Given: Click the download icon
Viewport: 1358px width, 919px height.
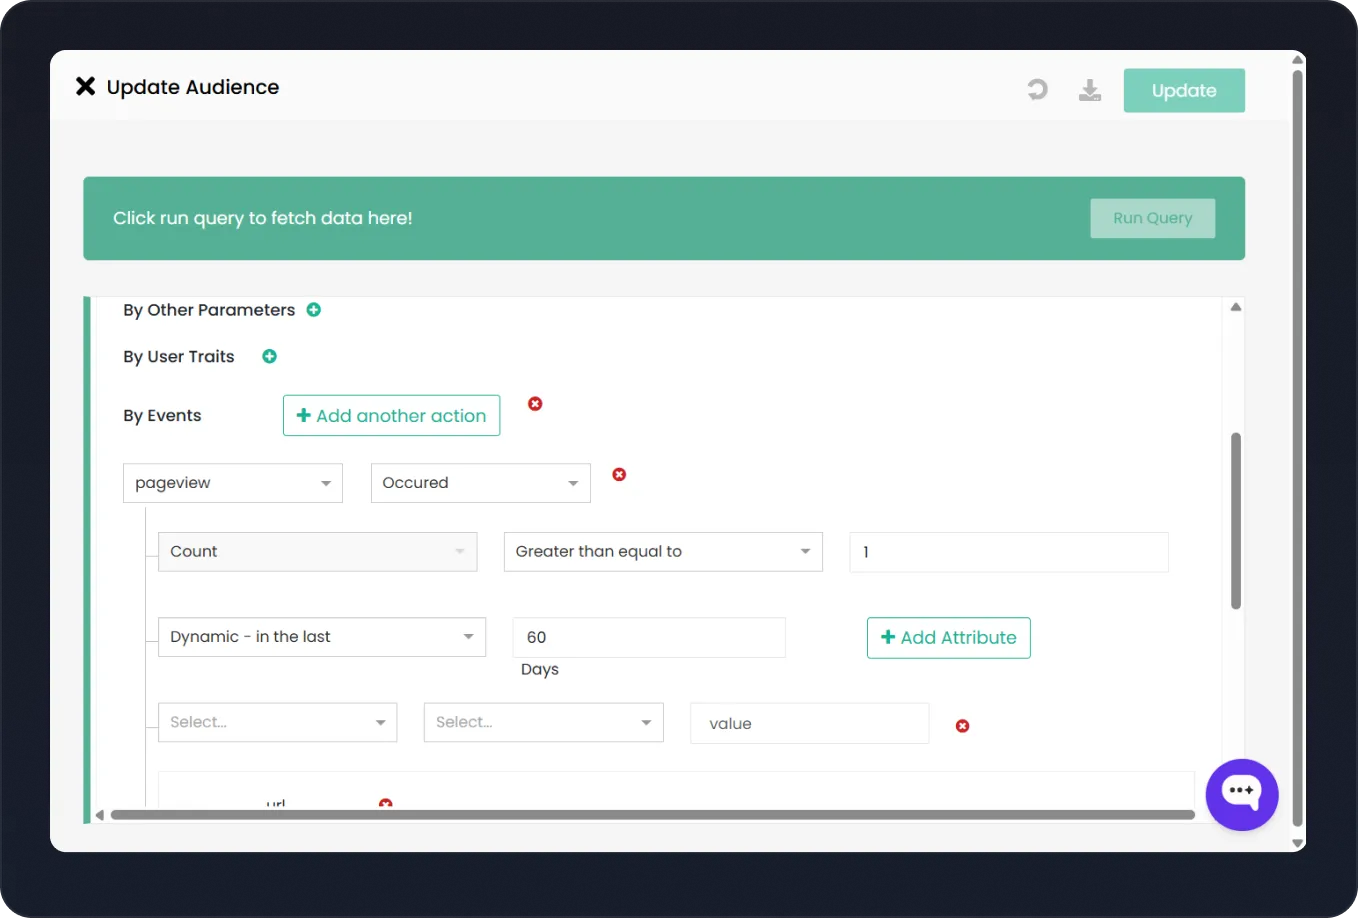Looking at the screenshot, I should (1090, 90).
